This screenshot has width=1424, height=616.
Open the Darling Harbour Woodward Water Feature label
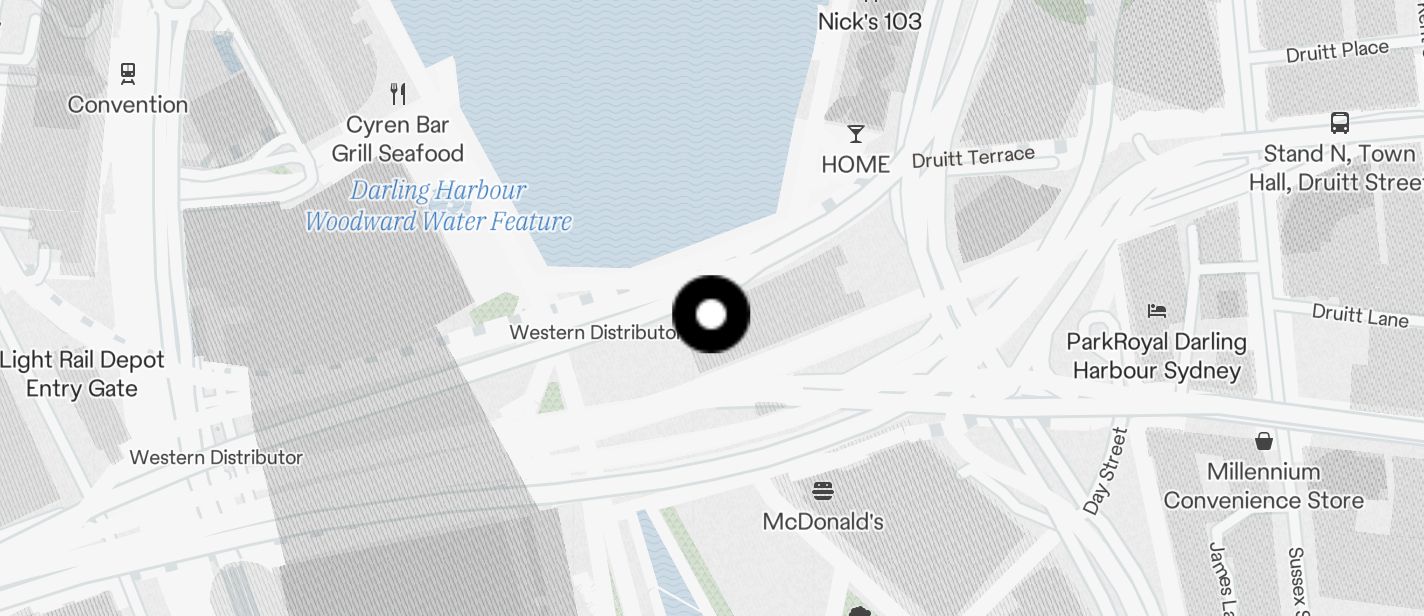coord(438,206)
